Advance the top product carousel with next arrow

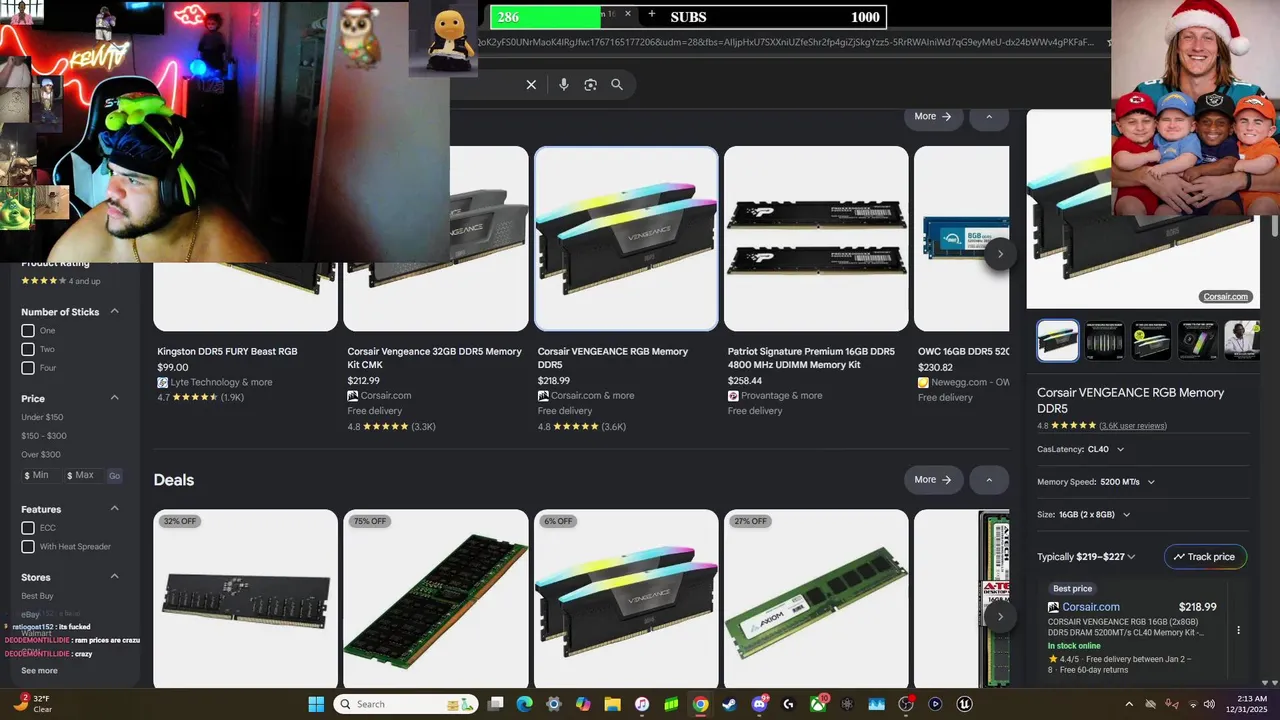tap(1000, 254)
